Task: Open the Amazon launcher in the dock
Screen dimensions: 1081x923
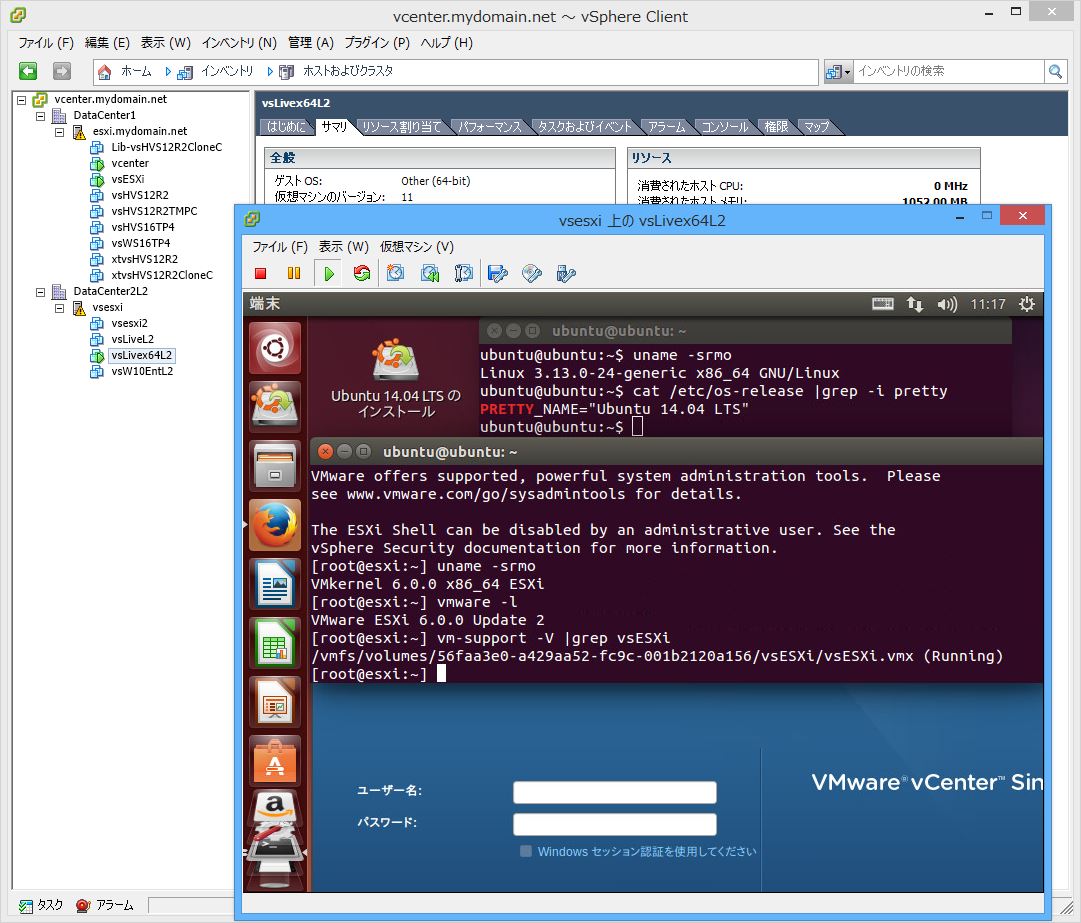Action: (x=275, y=807)
